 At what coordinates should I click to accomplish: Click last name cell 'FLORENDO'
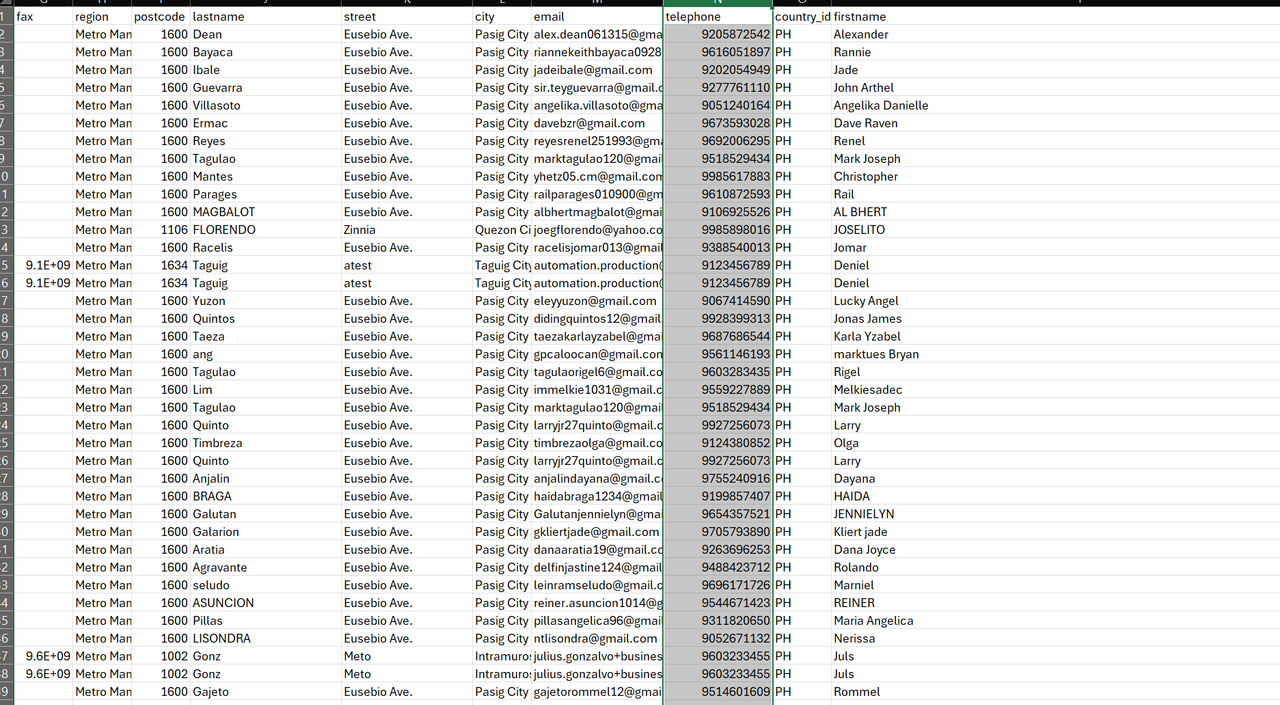pos(265,230)
